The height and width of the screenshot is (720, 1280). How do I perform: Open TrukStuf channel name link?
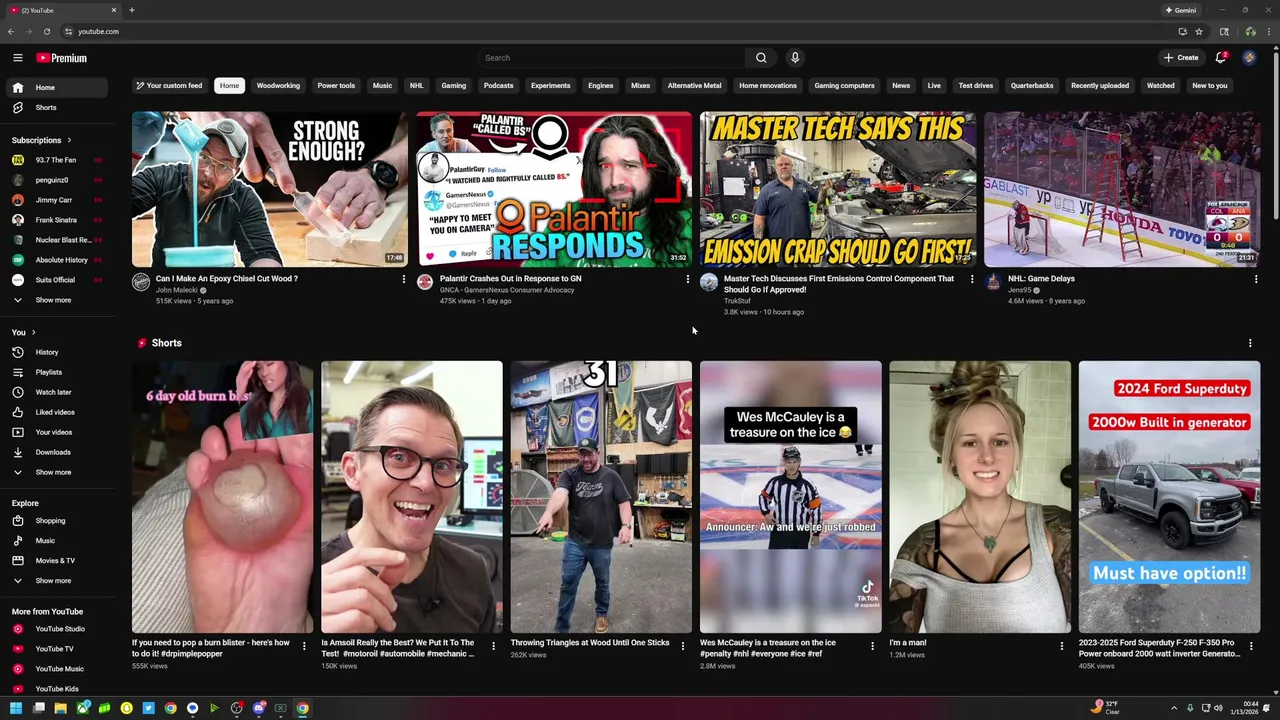pos(737,301)
